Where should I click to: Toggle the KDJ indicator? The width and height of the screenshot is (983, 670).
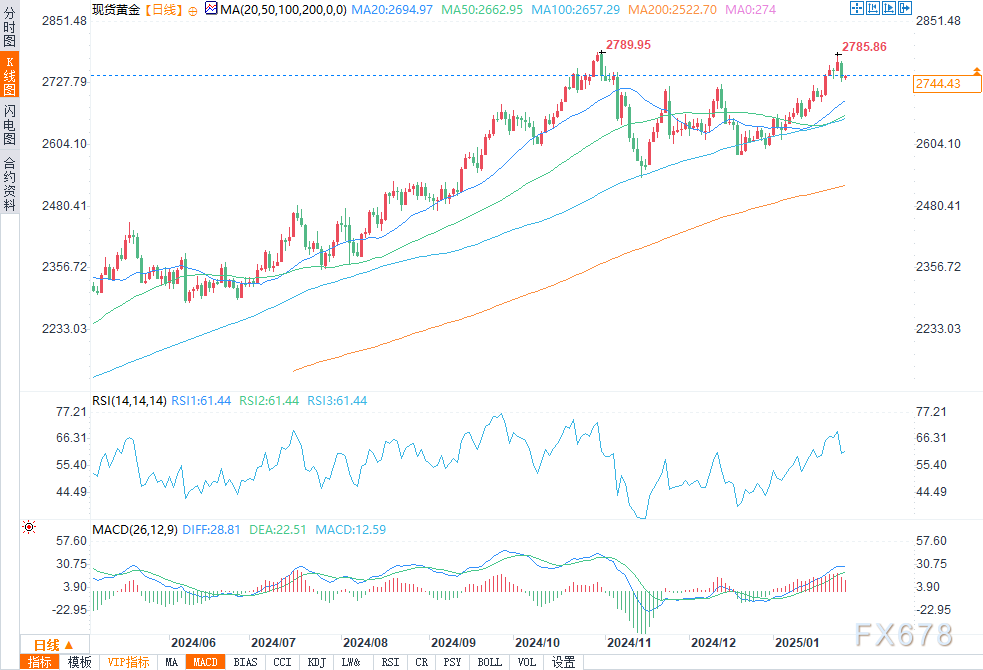316,662
